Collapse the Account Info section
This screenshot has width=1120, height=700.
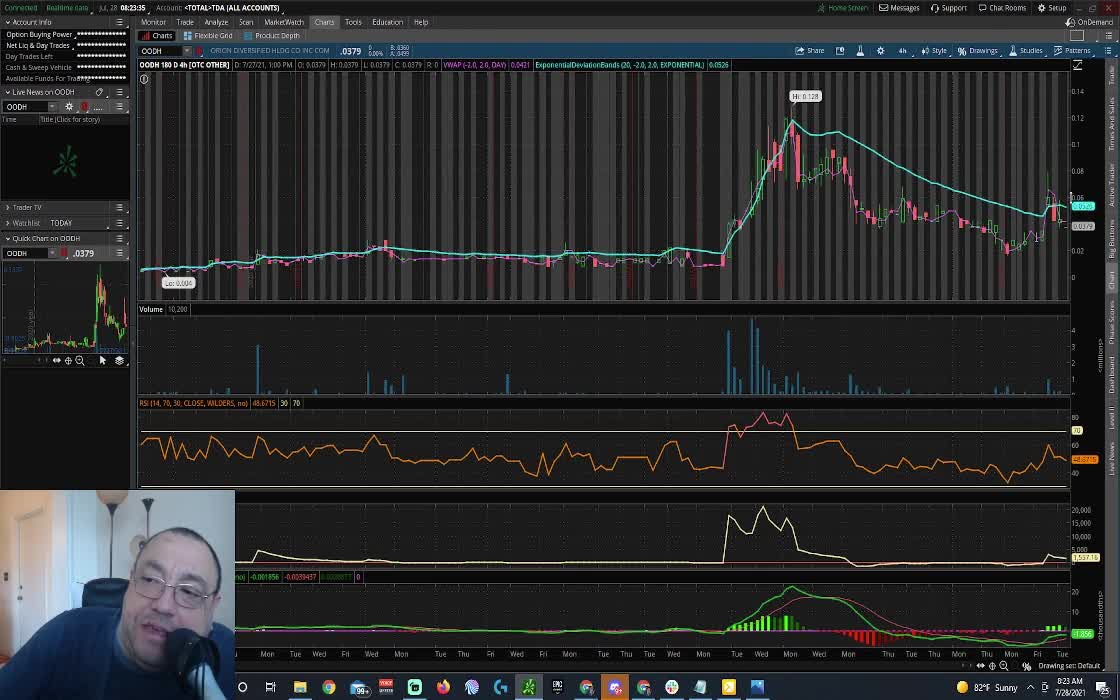[x=8, y=22]
